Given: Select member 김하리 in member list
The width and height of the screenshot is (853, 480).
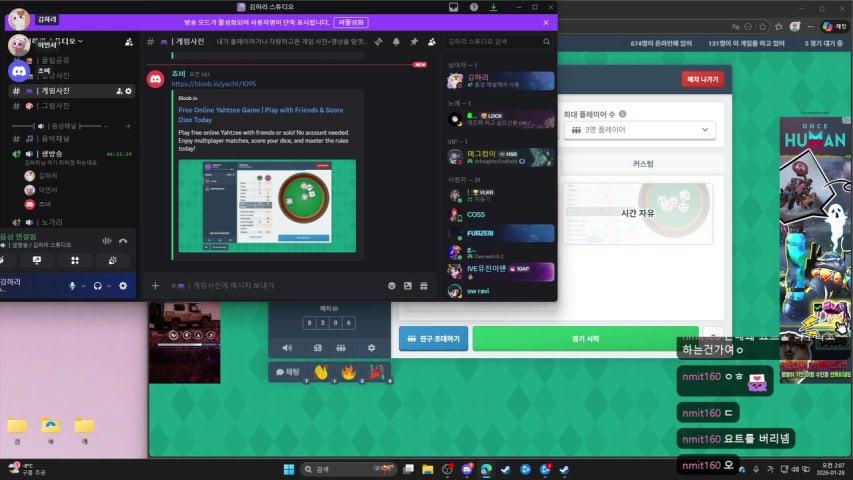Looking at the screenshot, I should click(500, 81).
